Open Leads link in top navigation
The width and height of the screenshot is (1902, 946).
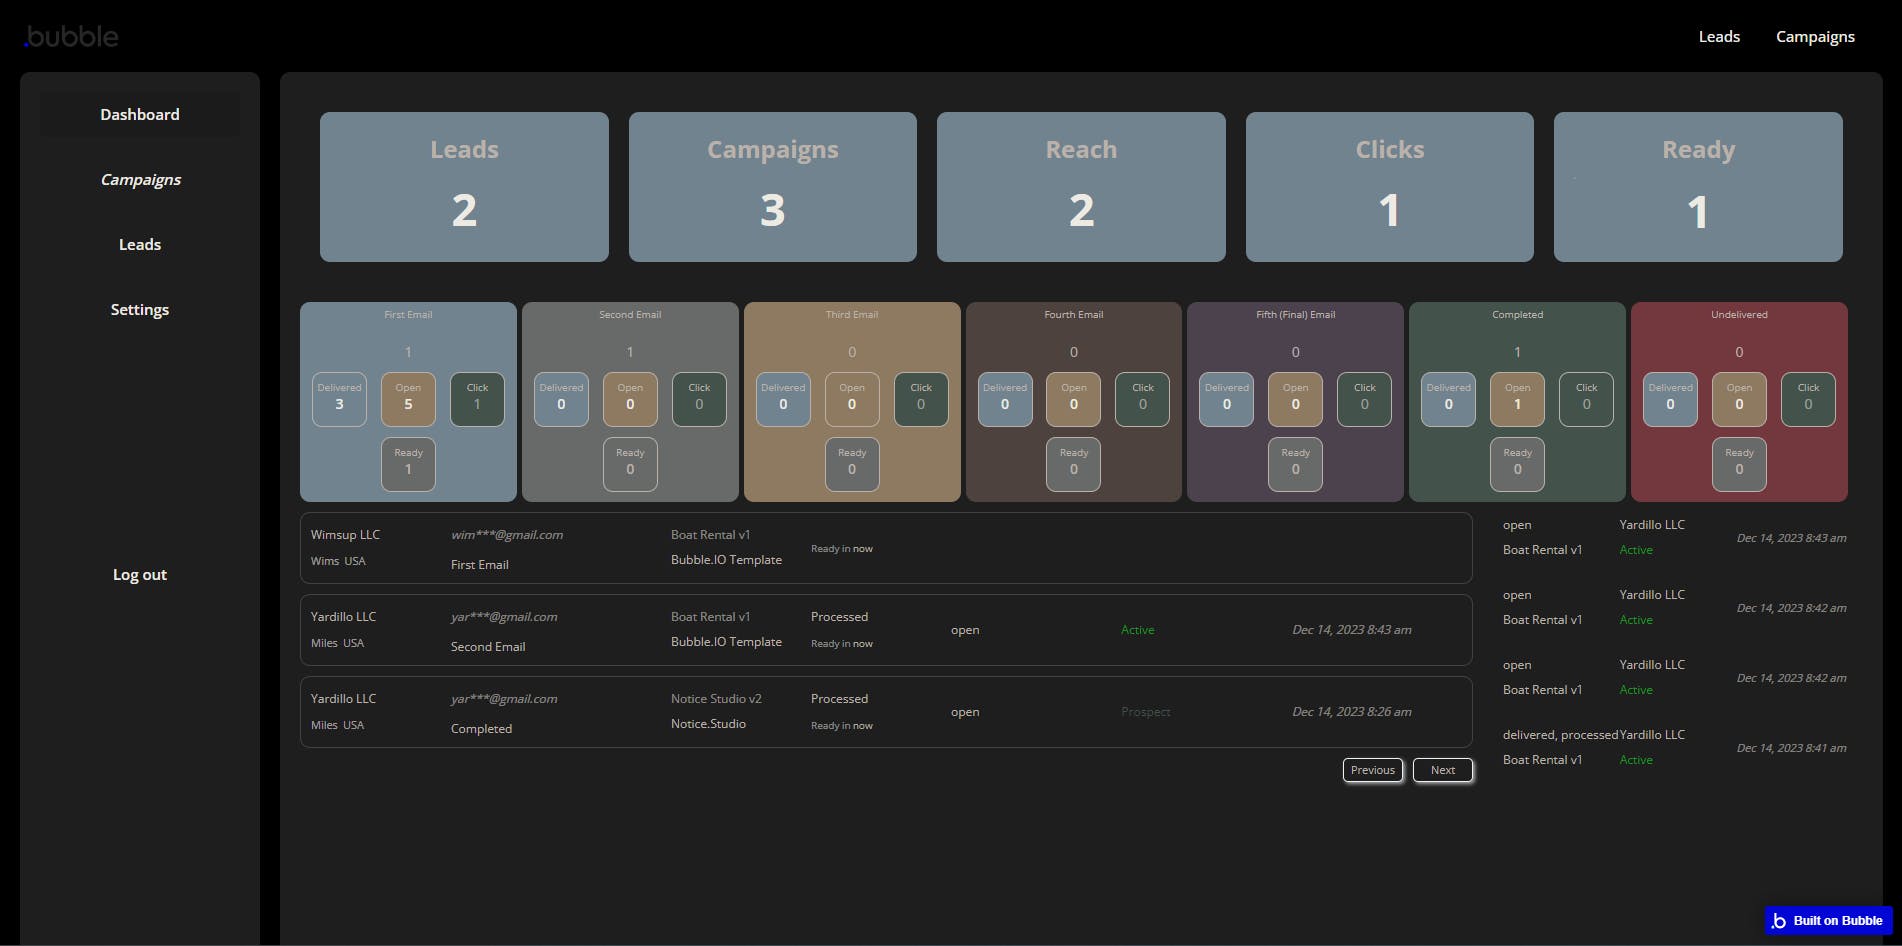[1719, 37]
